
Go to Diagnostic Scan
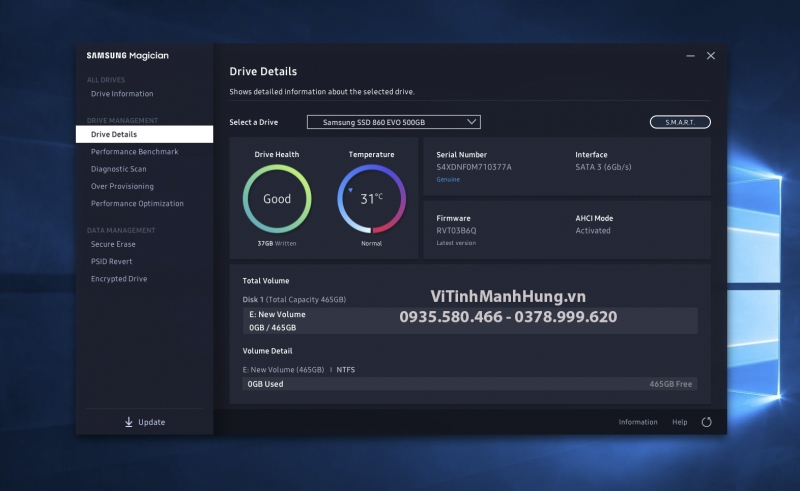[118, 169]
